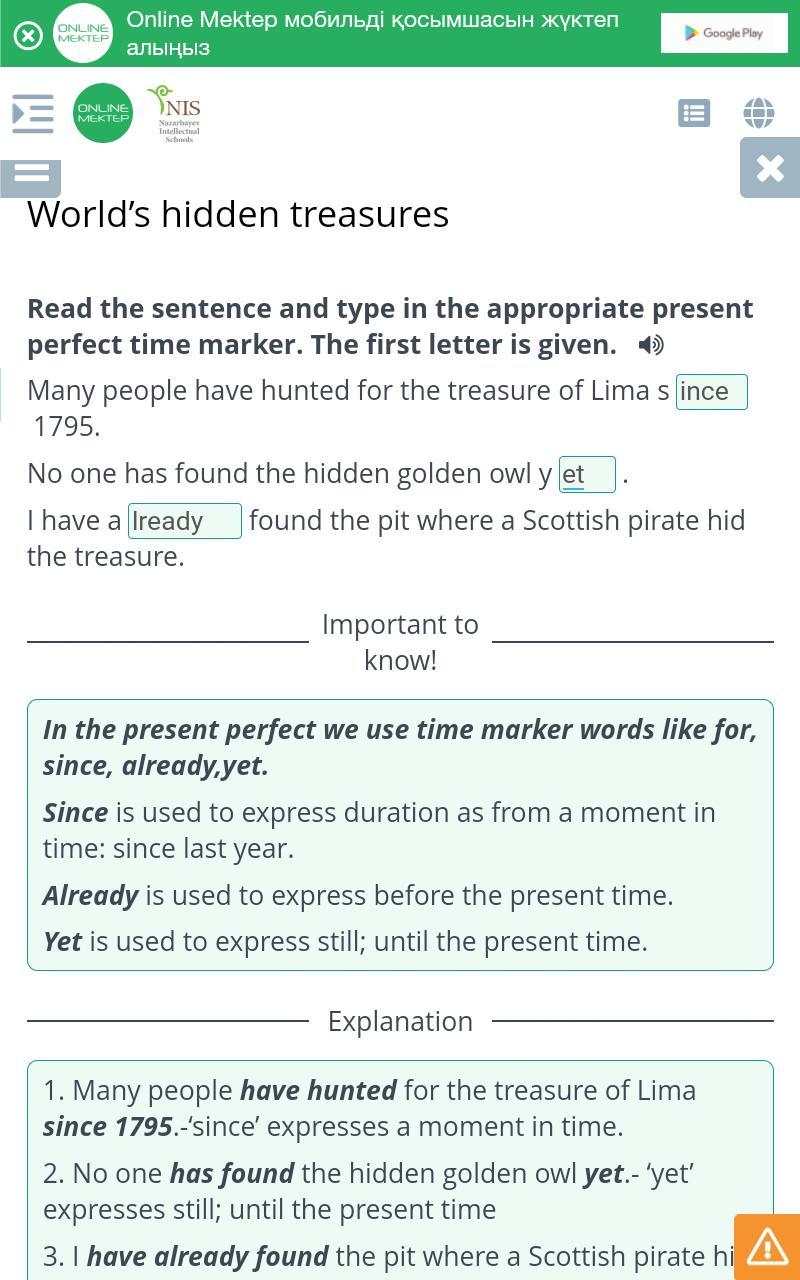This screenshot has width=800, height=1280.
Task: Click the 'World's hidden treasures' heading
Action: click(238, 214)
